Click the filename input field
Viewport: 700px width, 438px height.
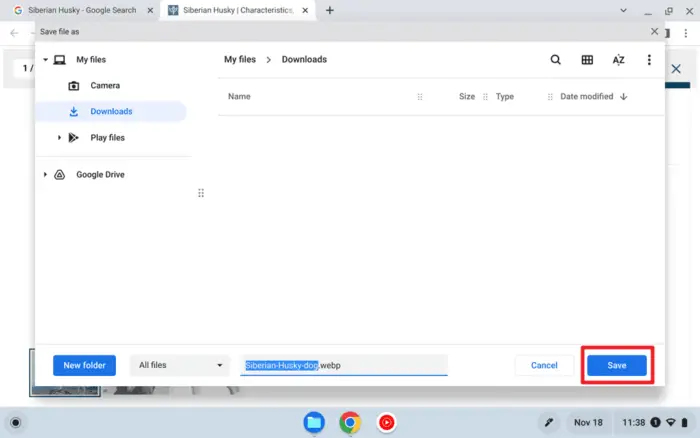click(344, 365)
